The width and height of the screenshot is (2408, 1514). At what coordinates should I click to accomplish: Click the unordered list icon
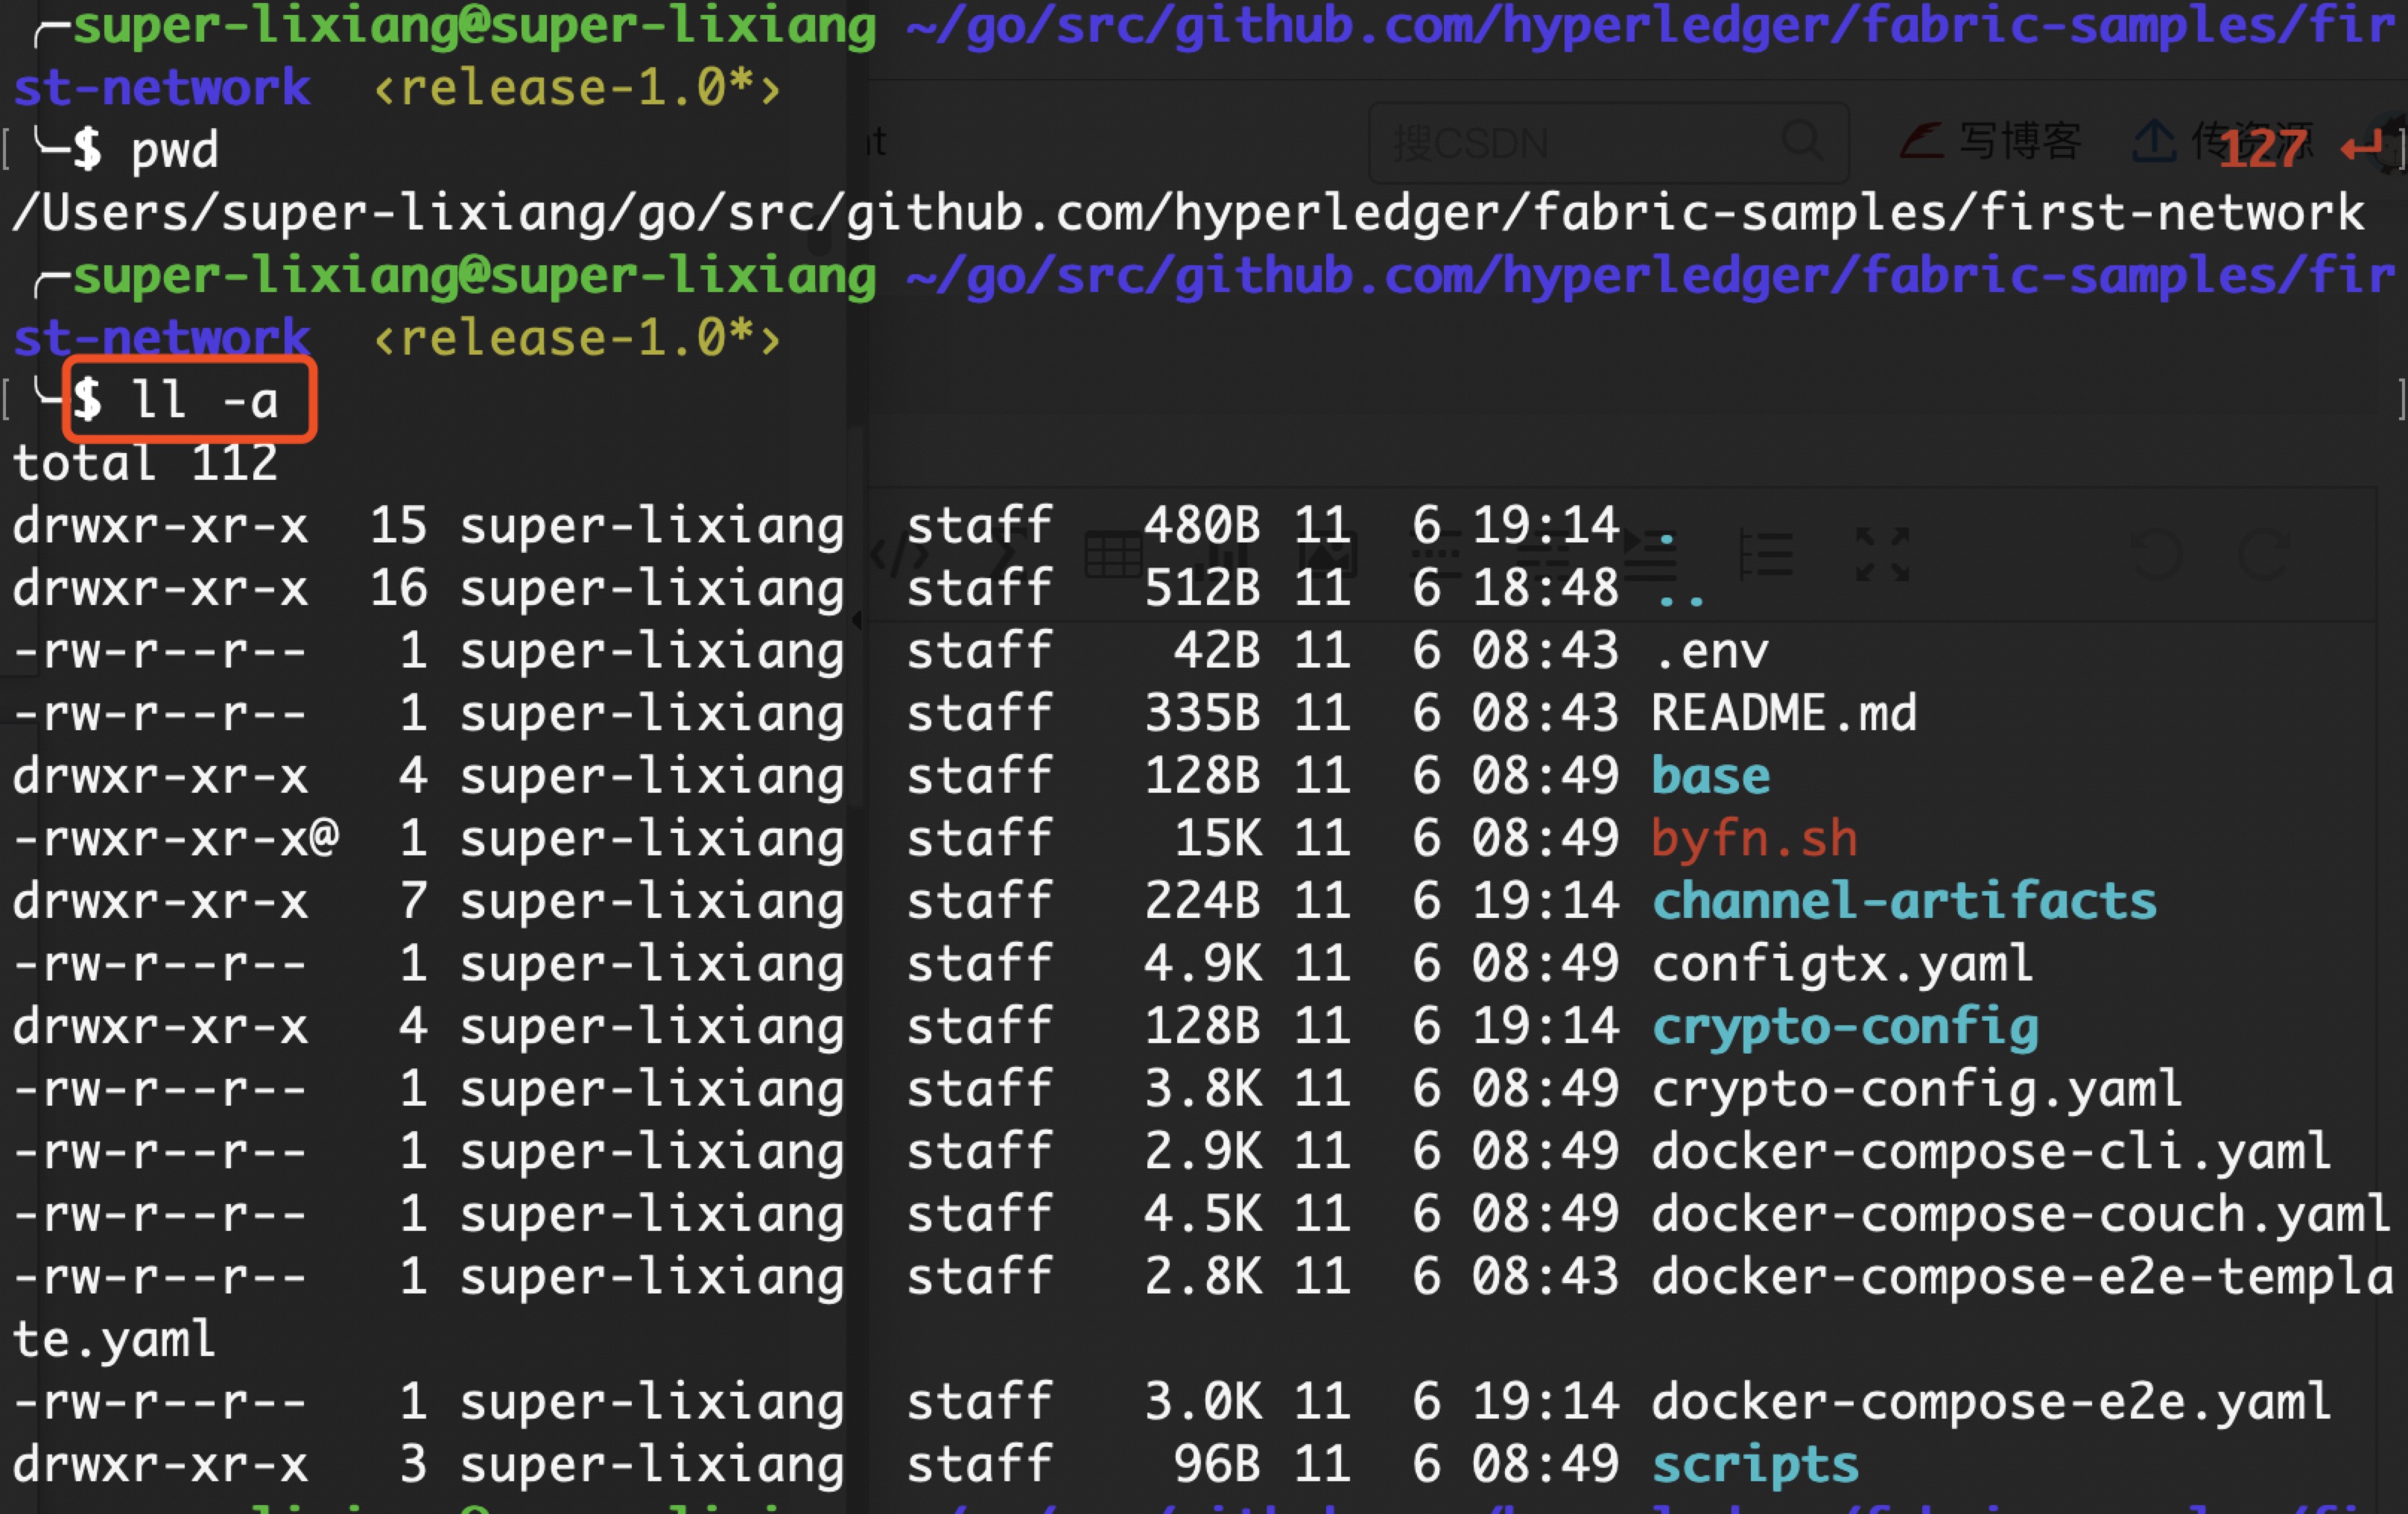(x=1437, y=556)
